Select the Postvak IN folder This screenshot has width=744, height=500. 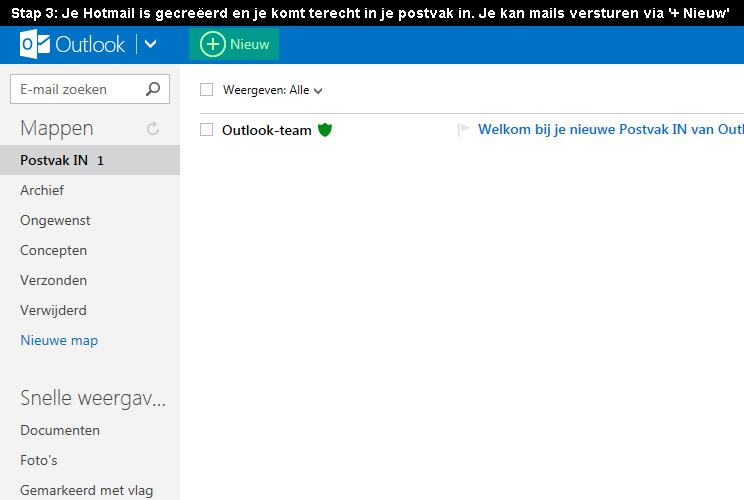(x=90, y=160)
